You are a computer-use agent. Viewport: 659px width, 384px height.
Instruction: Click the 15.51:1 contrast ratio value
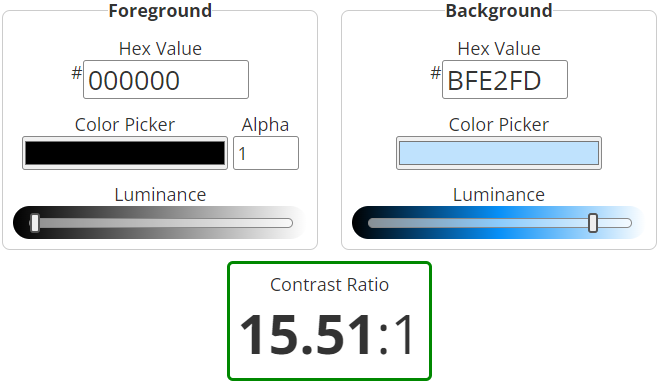(328, 335)
